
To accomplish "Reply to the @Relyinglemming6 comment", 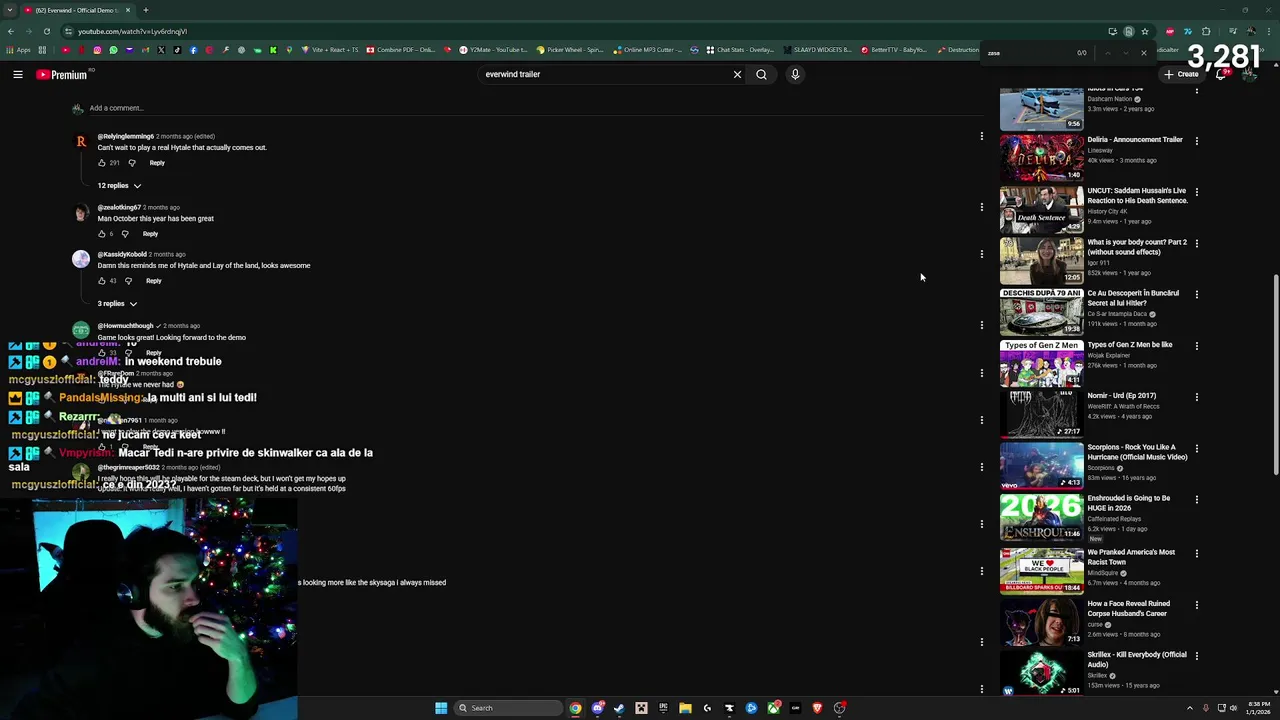I will (x=157, y=163).
